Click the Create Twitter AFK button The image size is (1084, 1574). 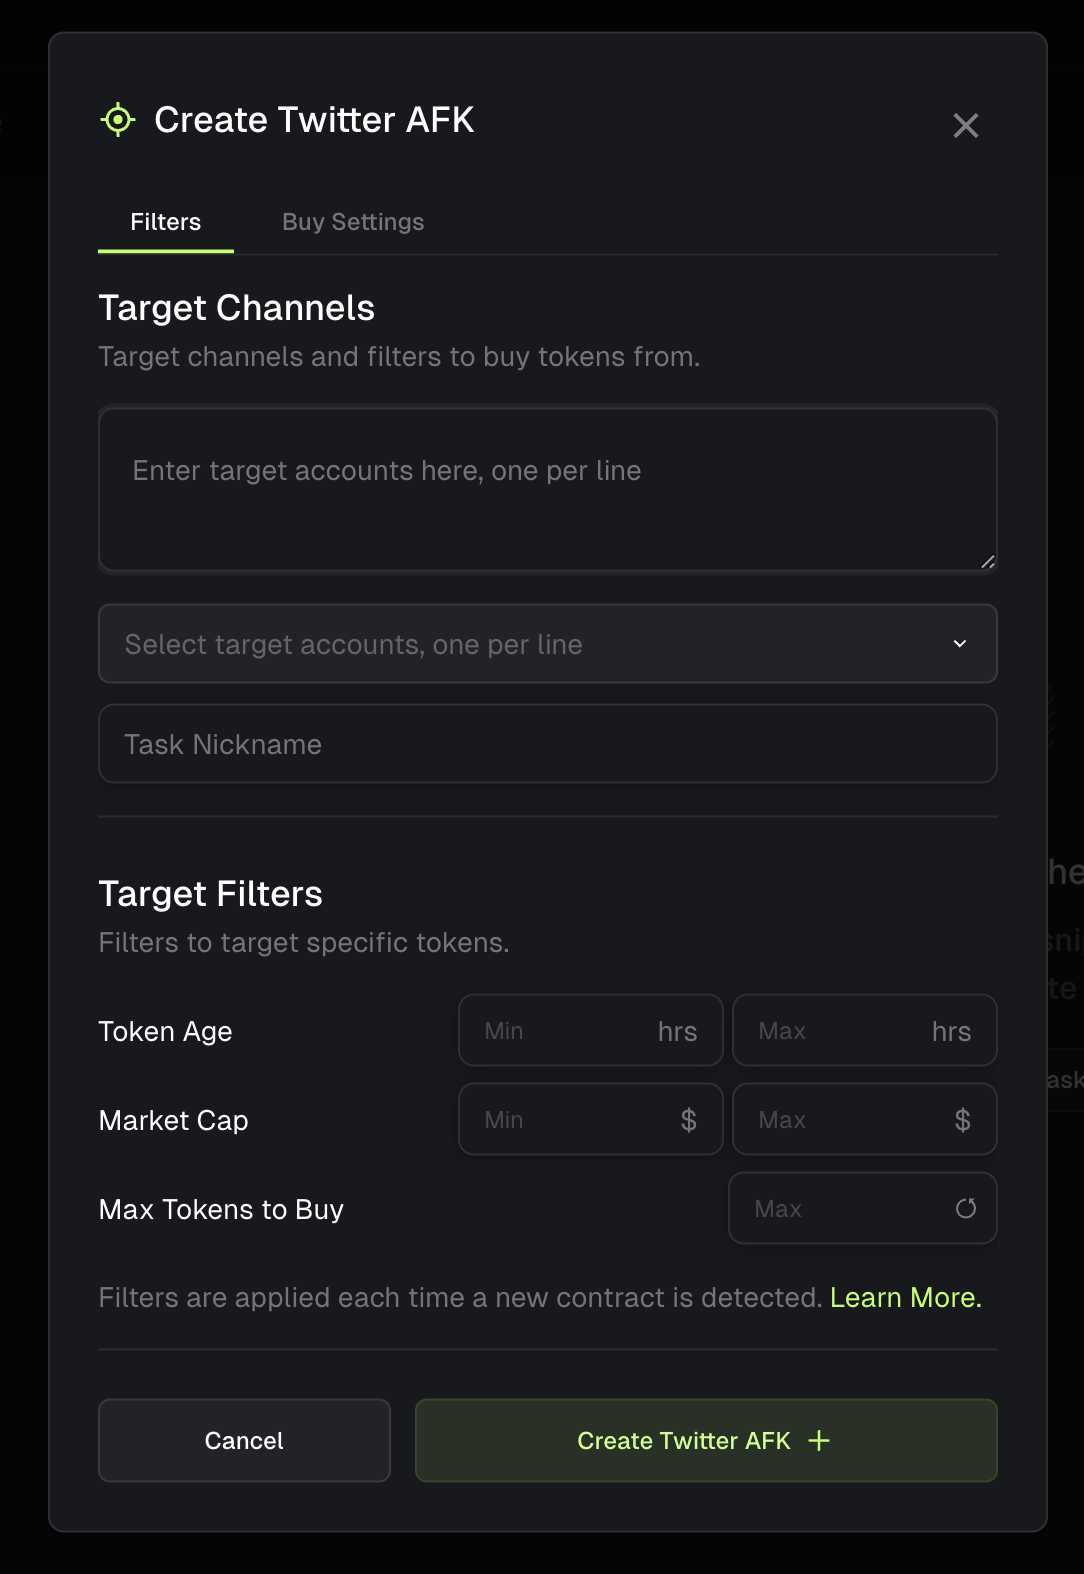coord(705,1440)
